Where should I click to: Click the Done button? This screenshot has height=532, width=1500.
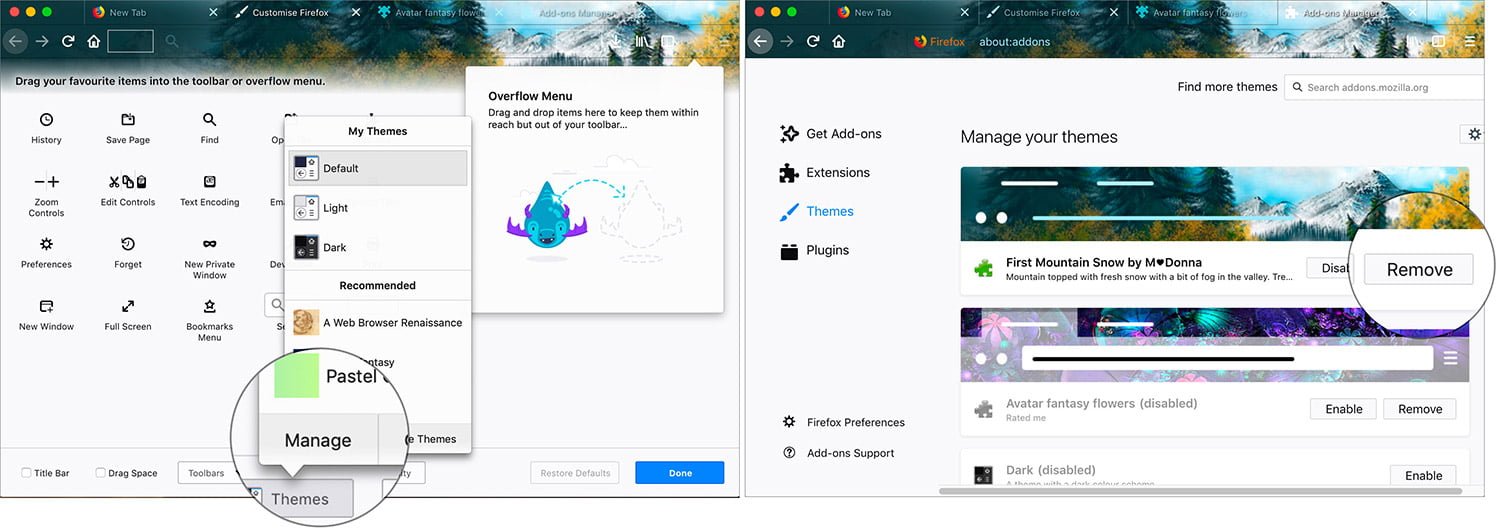coord(680,473)
